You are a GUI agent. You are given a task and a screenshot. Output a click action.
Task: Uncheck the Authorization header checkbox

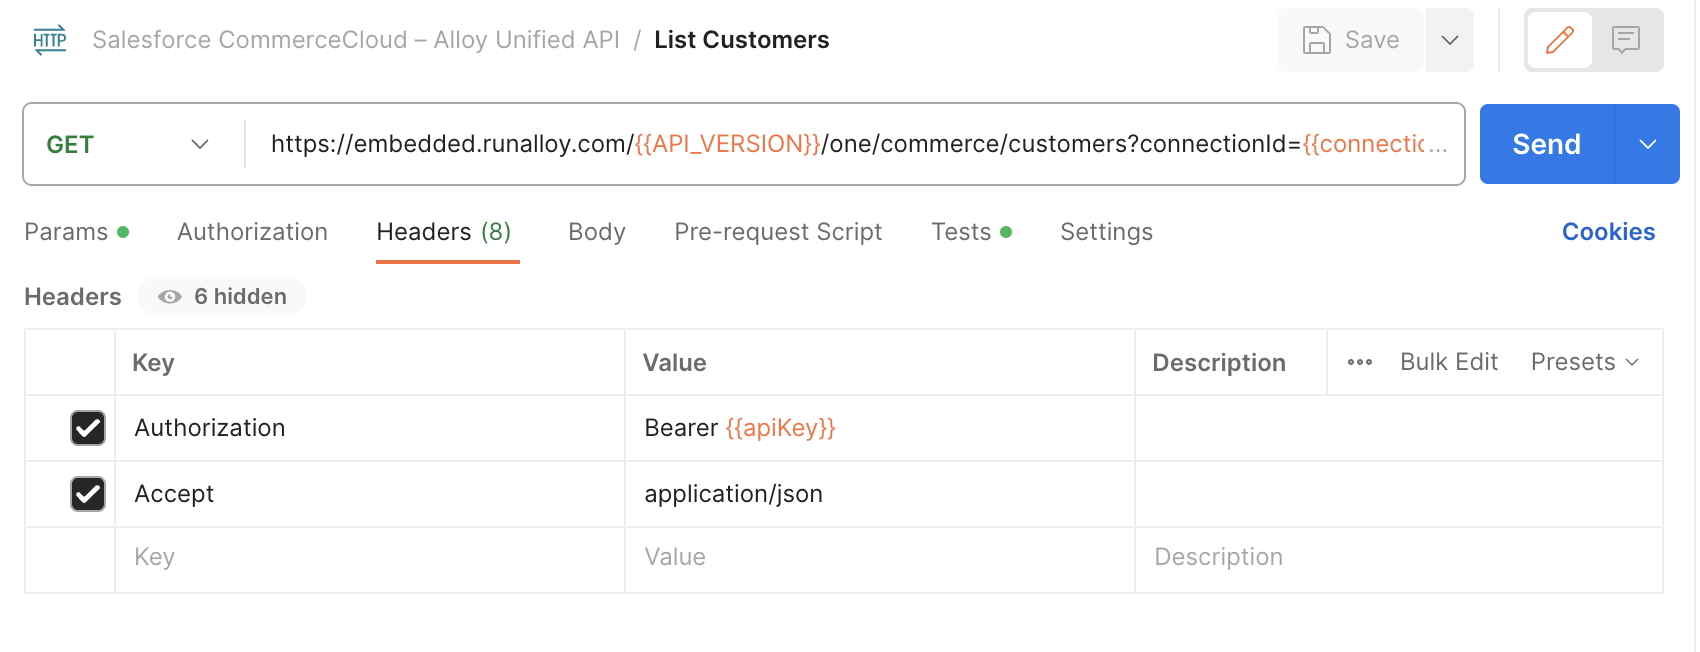pyautogui.click(x=88, y=428)
